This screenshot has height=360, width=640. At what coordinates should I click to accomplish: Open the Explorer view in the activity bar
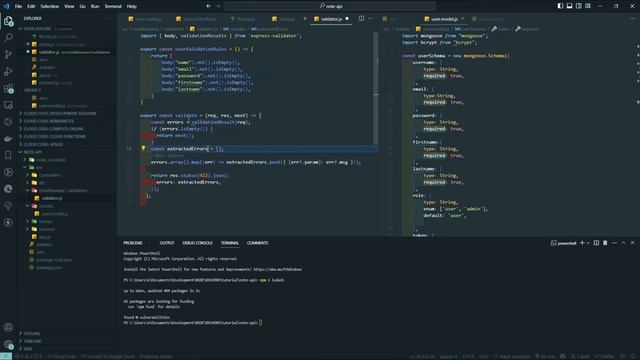tap(8, 21)
